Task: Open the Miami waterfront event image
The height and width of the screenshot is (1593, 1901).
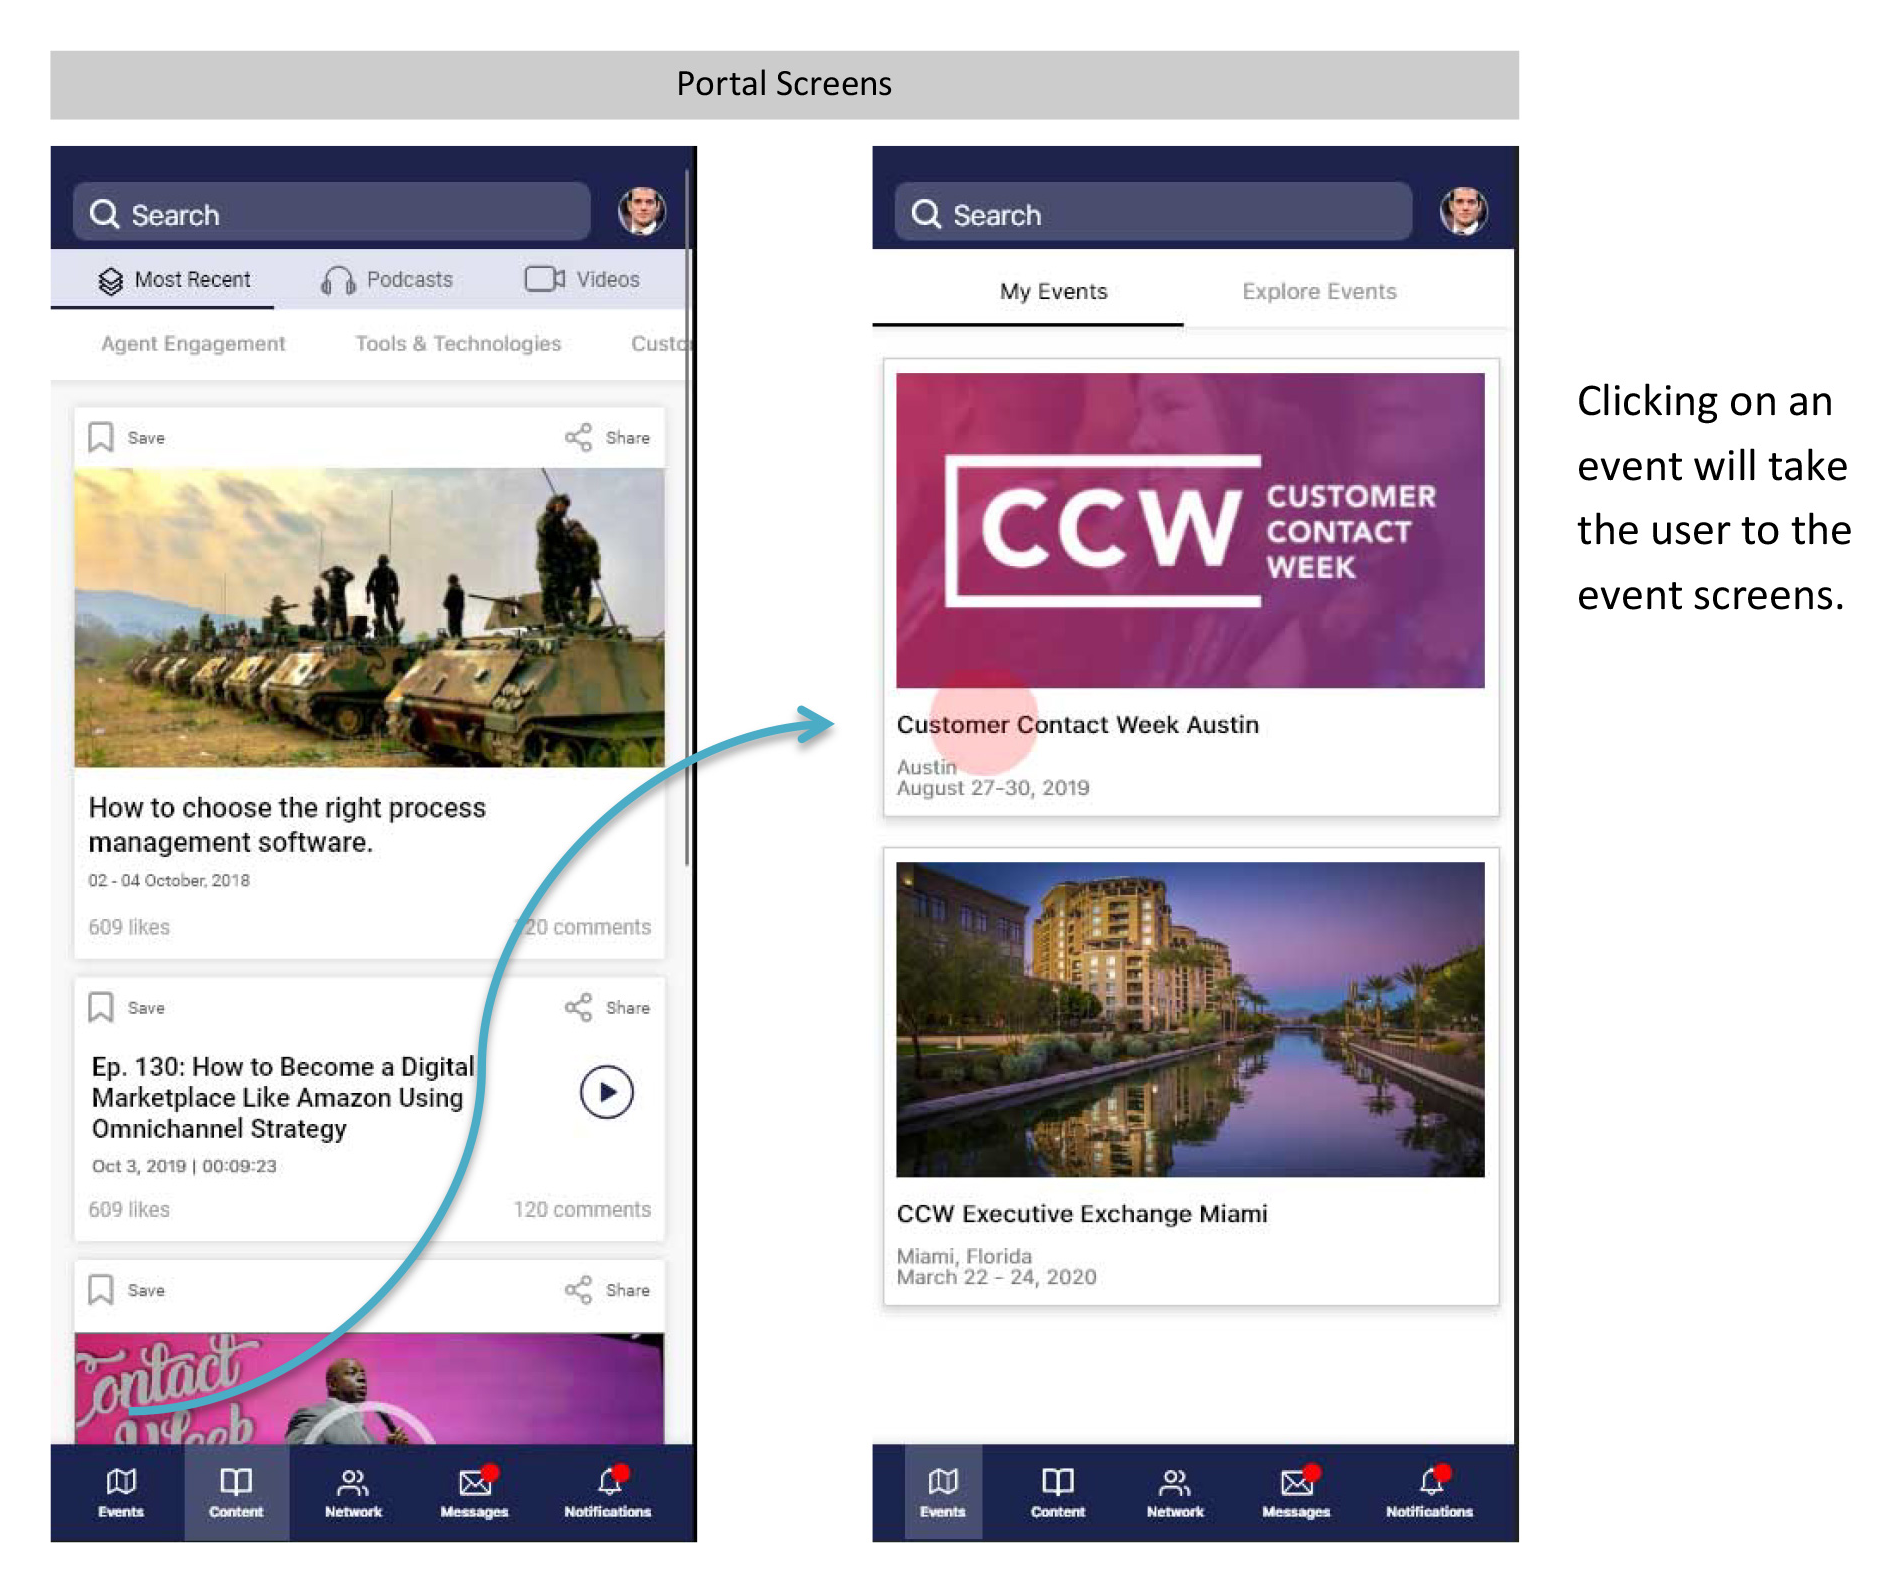Action: pyautogui.click(x=1190, y=1019)
